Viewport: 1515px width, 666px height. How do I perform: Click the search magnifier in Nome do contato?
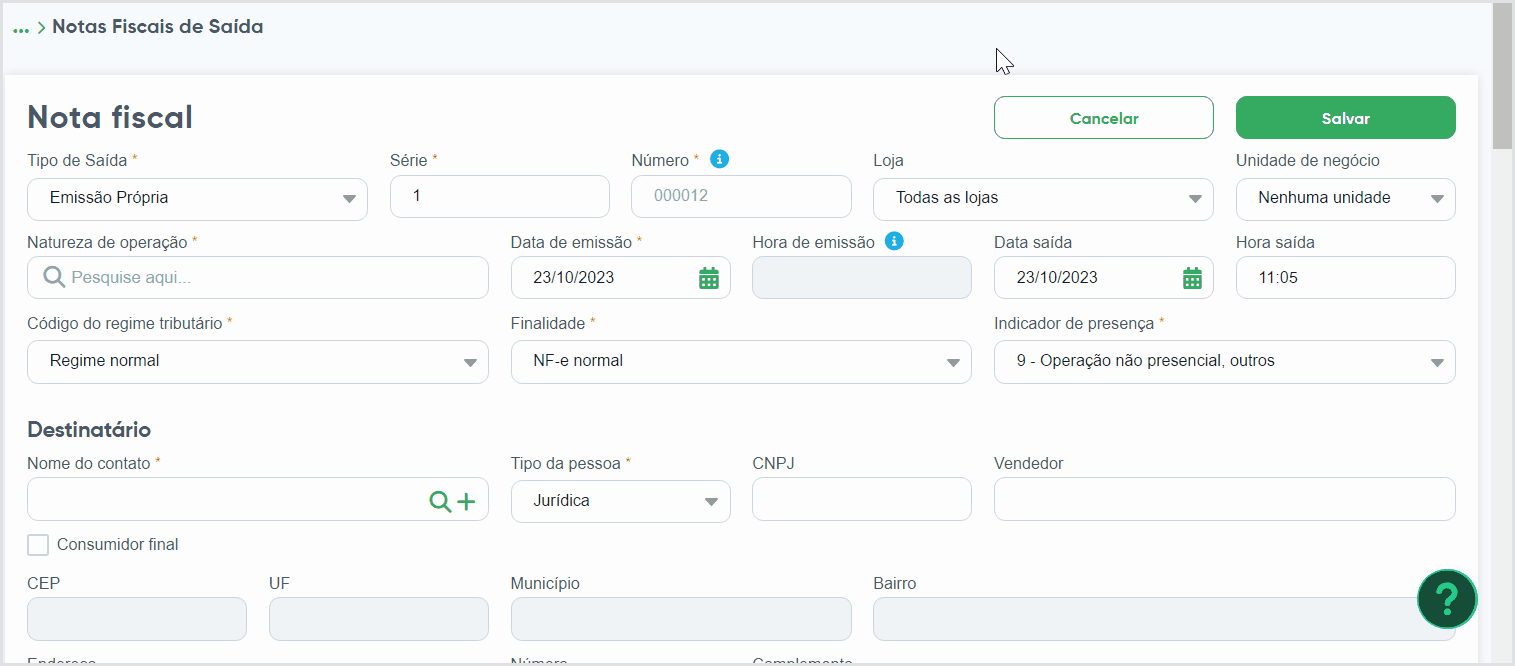click(x=440, y=501)
